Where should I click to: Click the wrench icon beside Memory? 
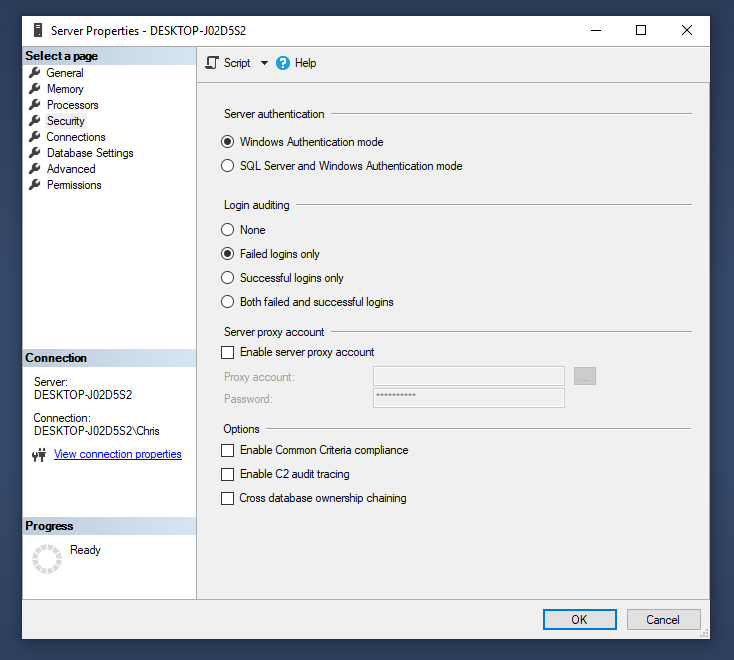click(35, 89)
